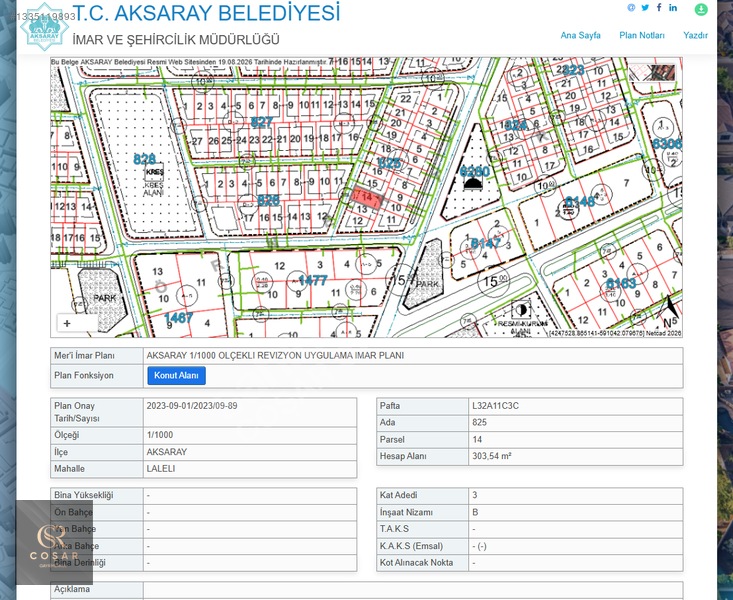The width and height of the screenshot is (733, 600).
Task: Share the page on Facebook
Action: point(659,7)
